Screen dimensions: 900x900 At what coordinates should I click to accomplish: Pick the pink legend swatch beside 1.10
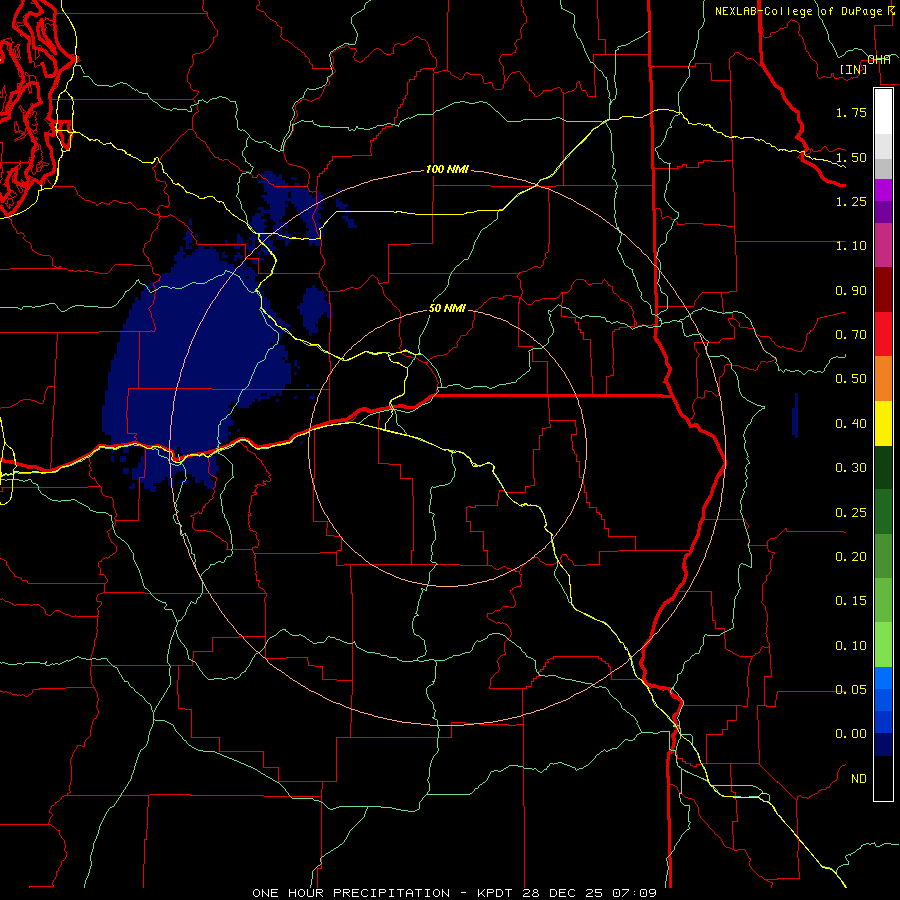click(x=883, y=245)
